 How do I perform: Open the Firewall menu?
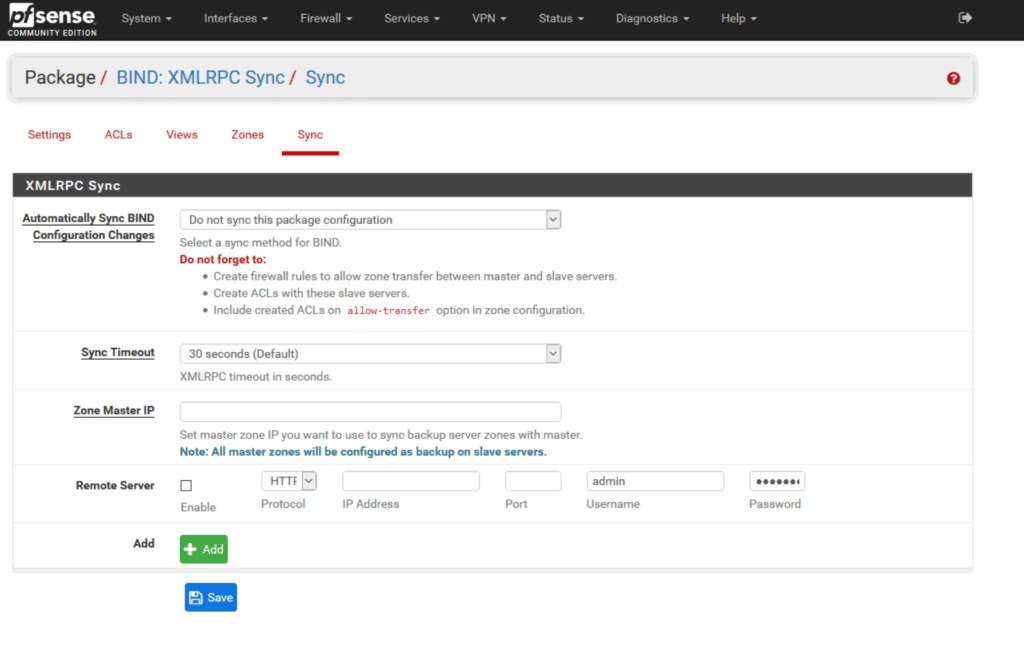tap(326, 18)
